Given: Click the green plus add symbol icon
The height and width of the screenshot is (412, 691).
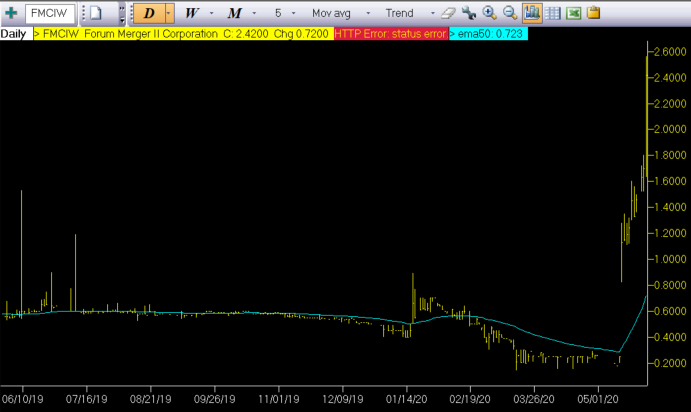Looking at the screenshot, I should coord(11,13).
